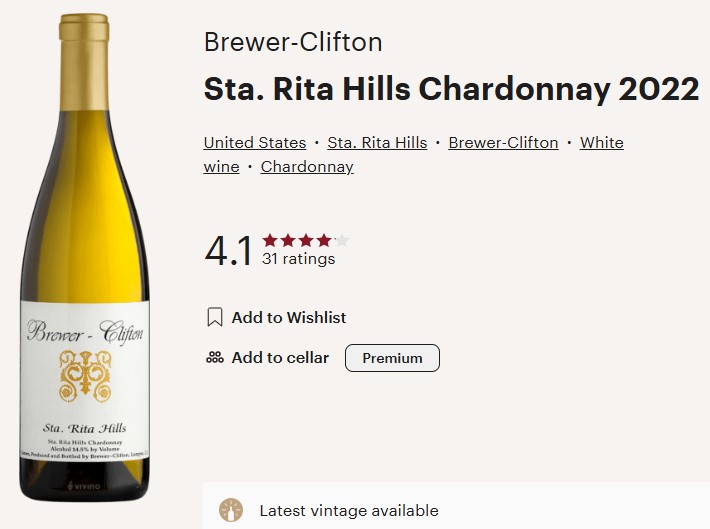
Task: Click the bookmark icon for Wishlist
Action: pyautogui.click(x=214, y=318)
